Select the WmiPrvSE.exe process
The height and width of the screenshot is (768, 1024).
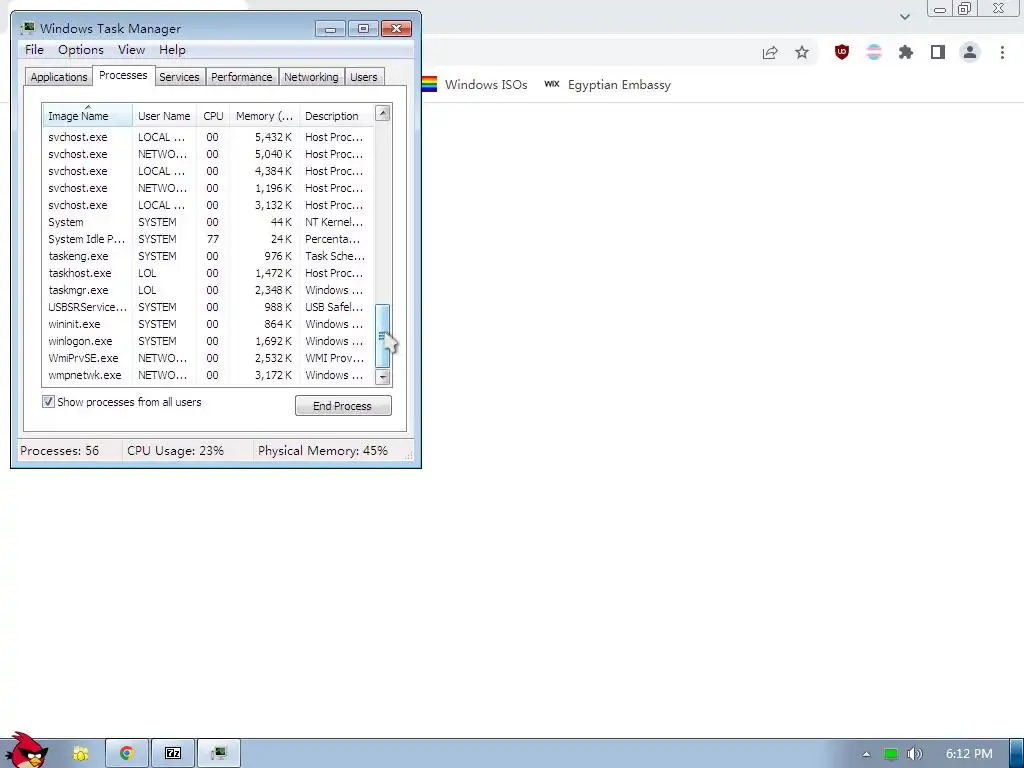pos(208,358)
